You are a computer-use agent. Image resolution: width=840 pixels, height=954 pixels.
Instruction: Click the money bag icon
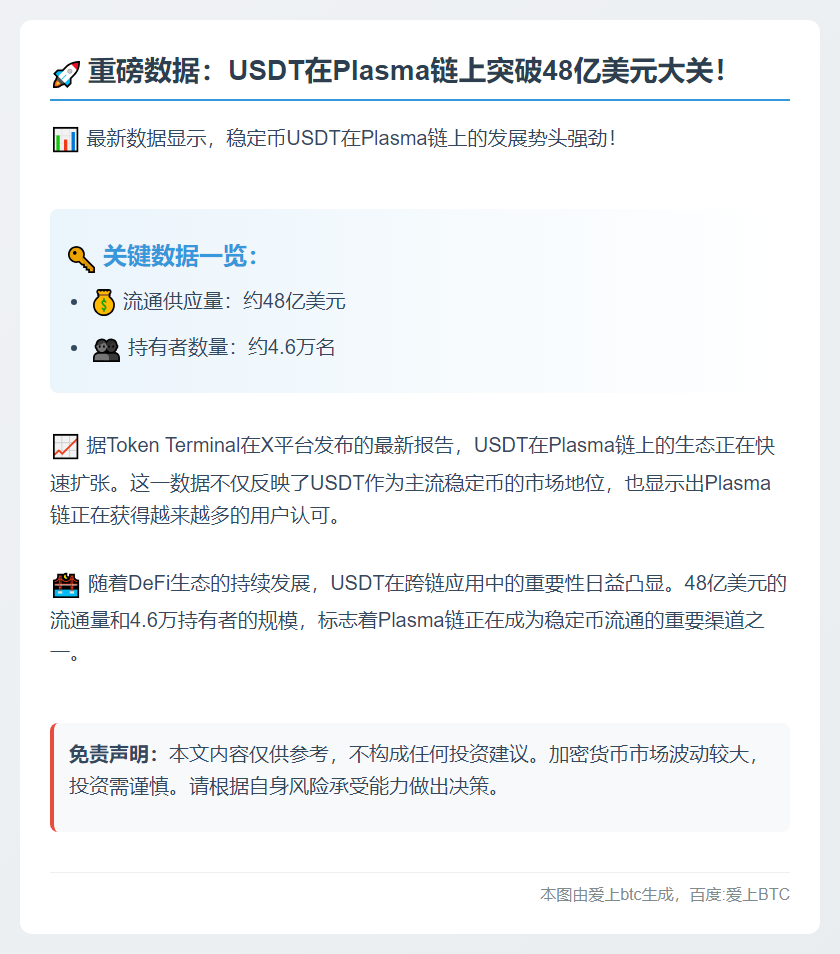[x=104, y=302]
